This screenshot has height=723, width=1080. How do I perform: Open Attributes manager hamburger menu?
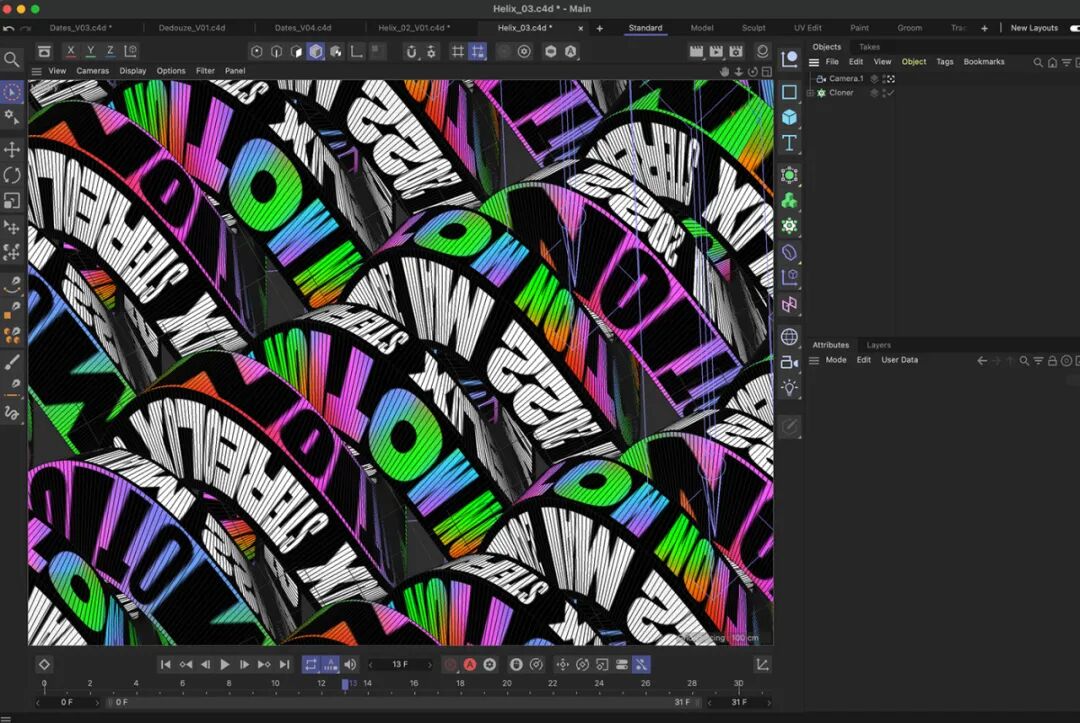coord(813,360)
